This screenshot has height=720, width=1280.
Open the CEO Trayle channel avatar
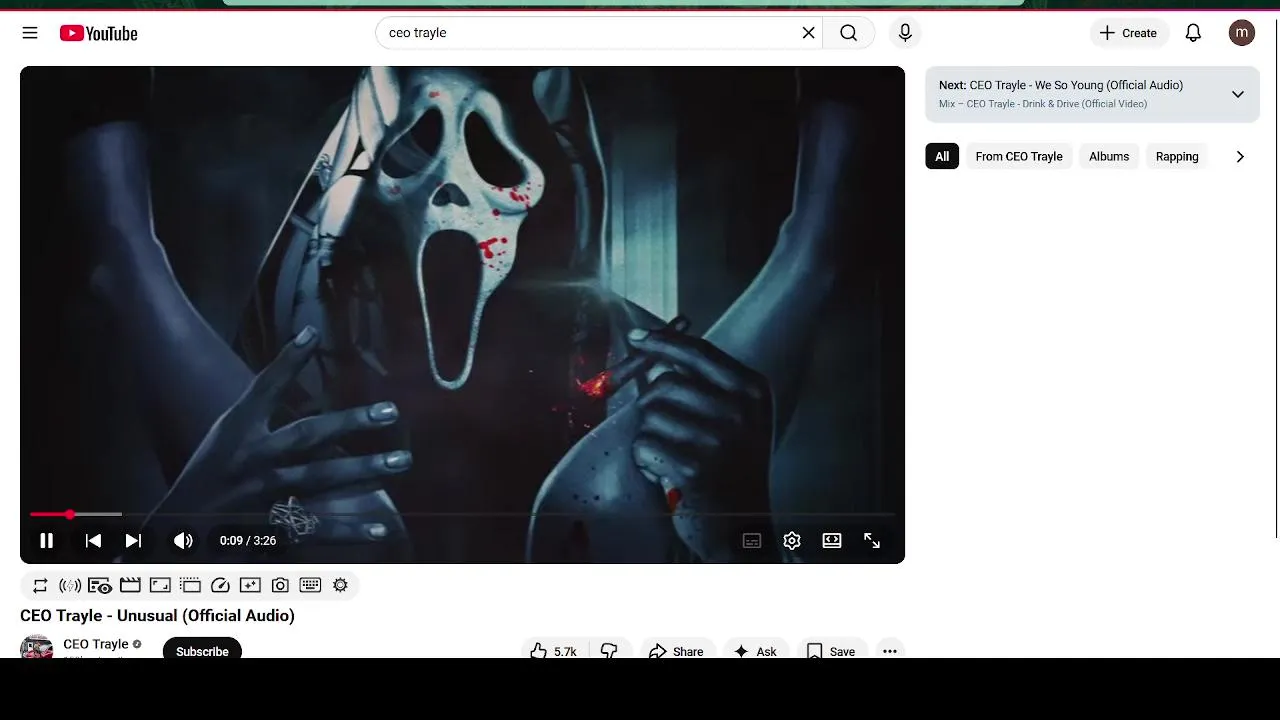37,647
